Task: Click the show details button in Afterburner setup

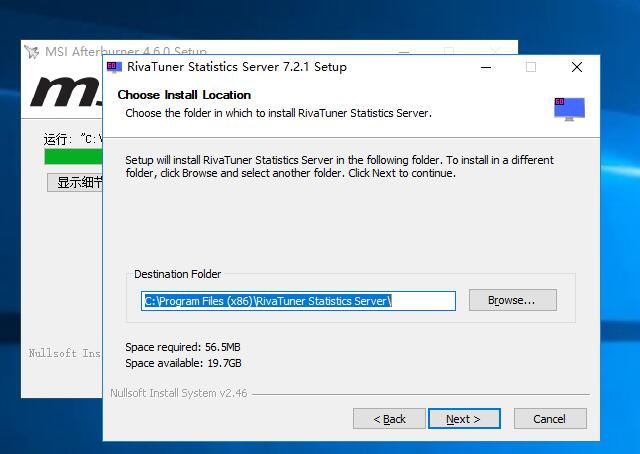Action: click(x=75, y=182)
